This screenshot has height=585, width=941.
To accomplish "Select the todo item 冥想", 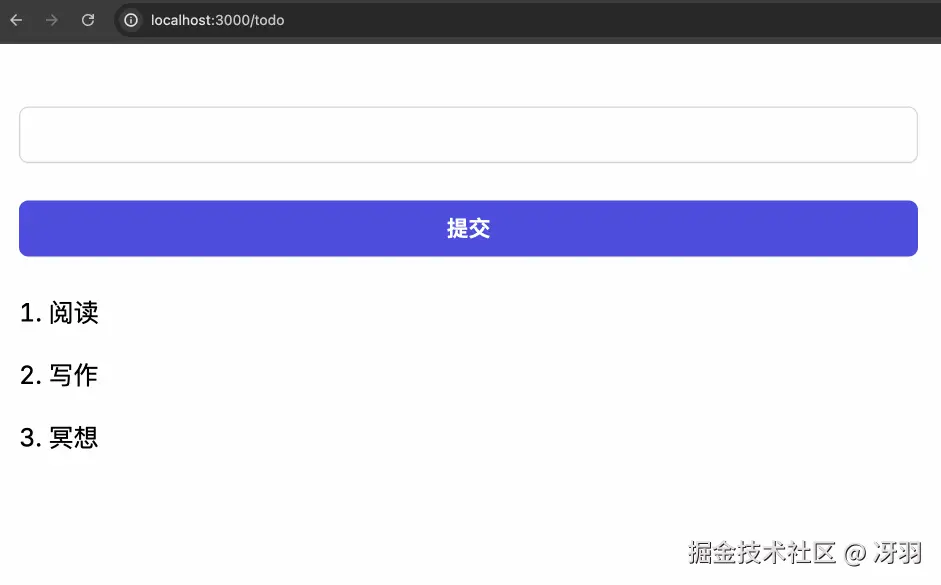I will pyautogui.click(x=74, y=437).
